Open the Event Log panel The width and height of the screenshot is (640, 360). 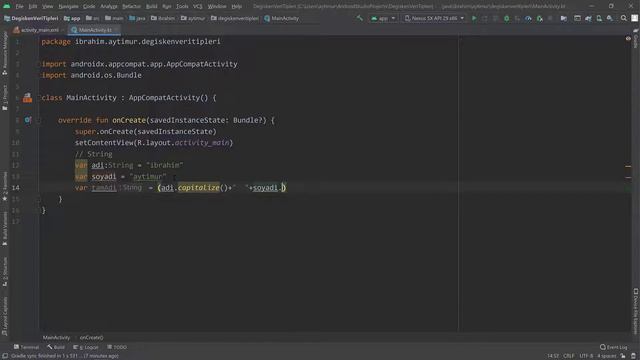coord(614,347)
